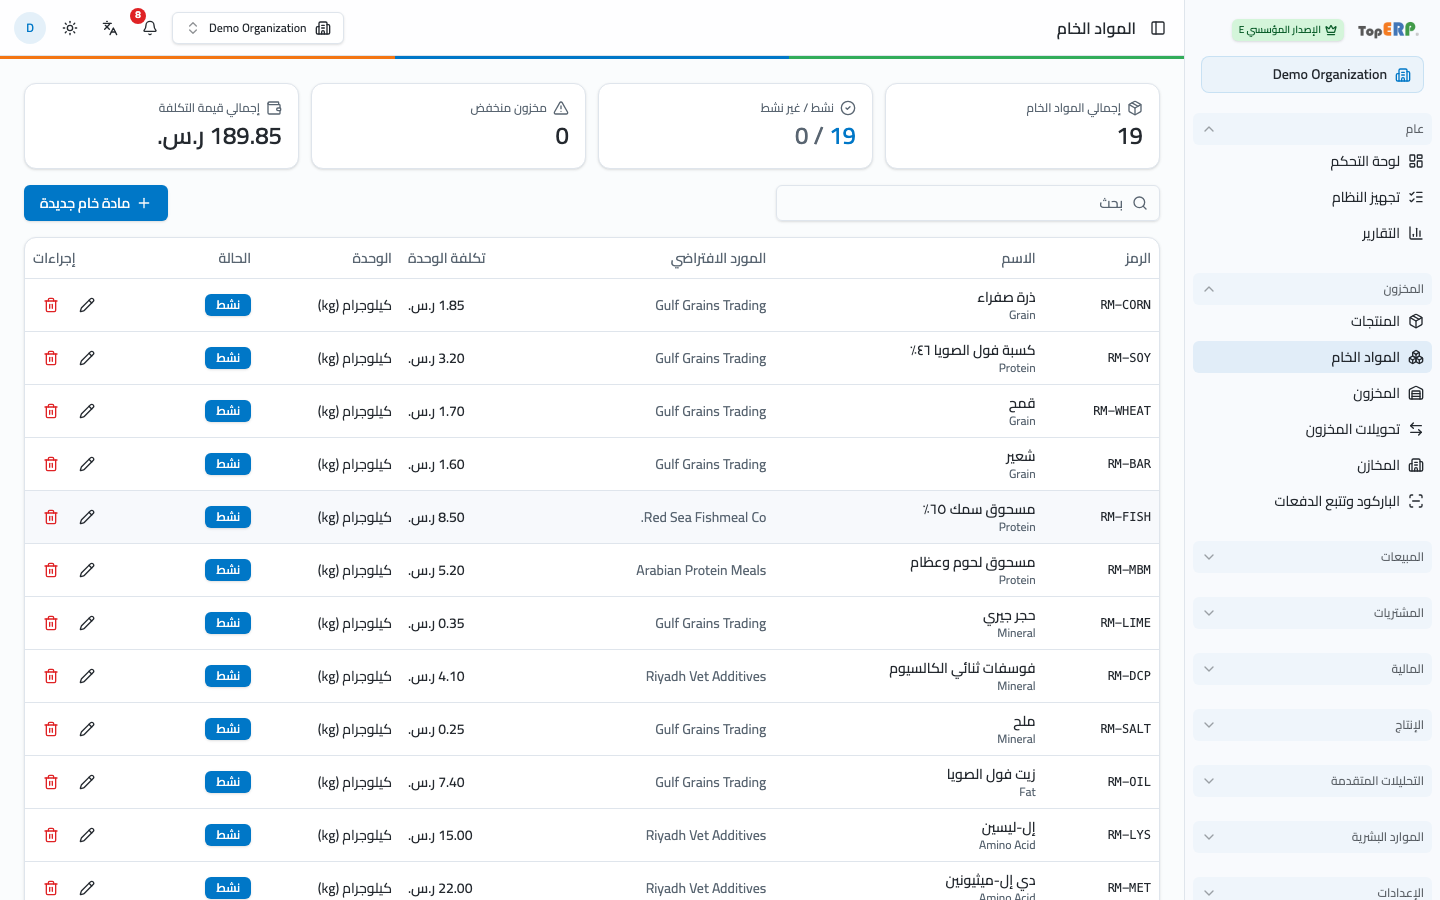Viewport: 1440px width, 900px height.
Task: Edit the RM-WHEAT entry with pencil icon
Action: 87,411
